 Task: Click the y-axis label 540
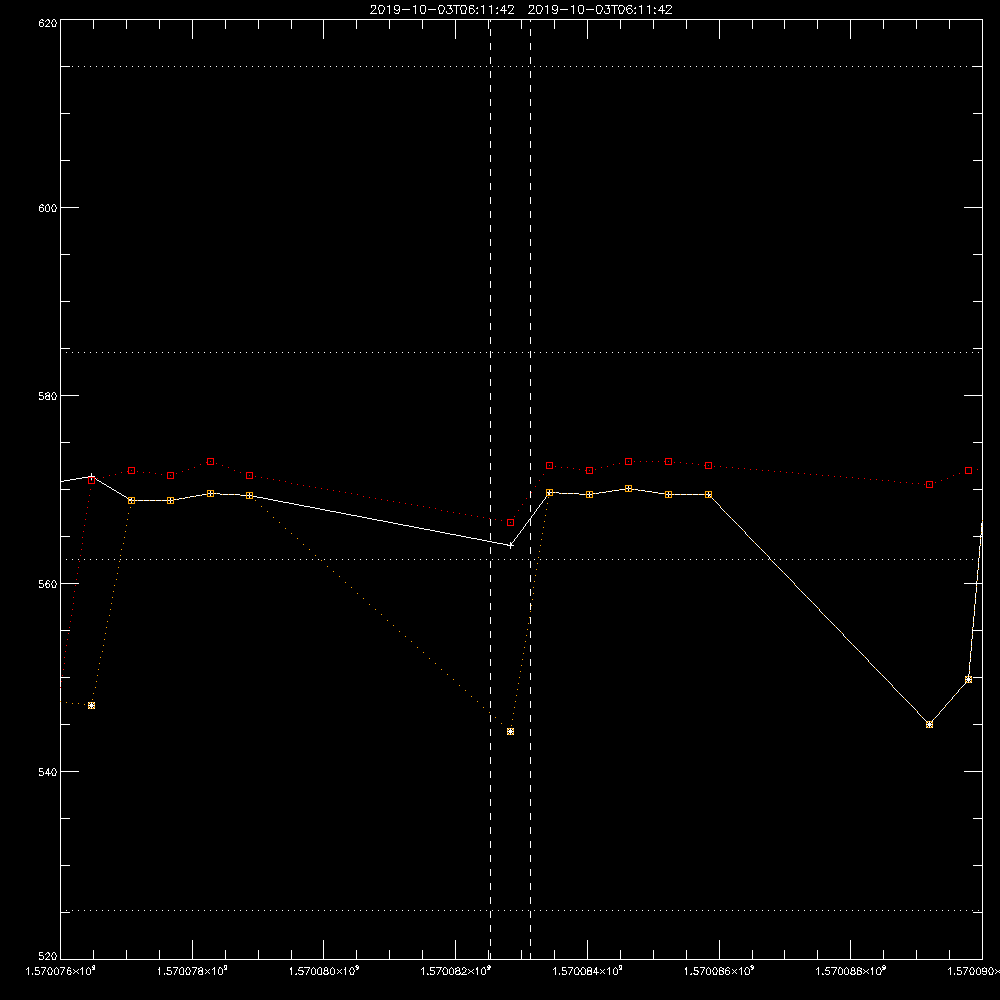pos(48,772)
